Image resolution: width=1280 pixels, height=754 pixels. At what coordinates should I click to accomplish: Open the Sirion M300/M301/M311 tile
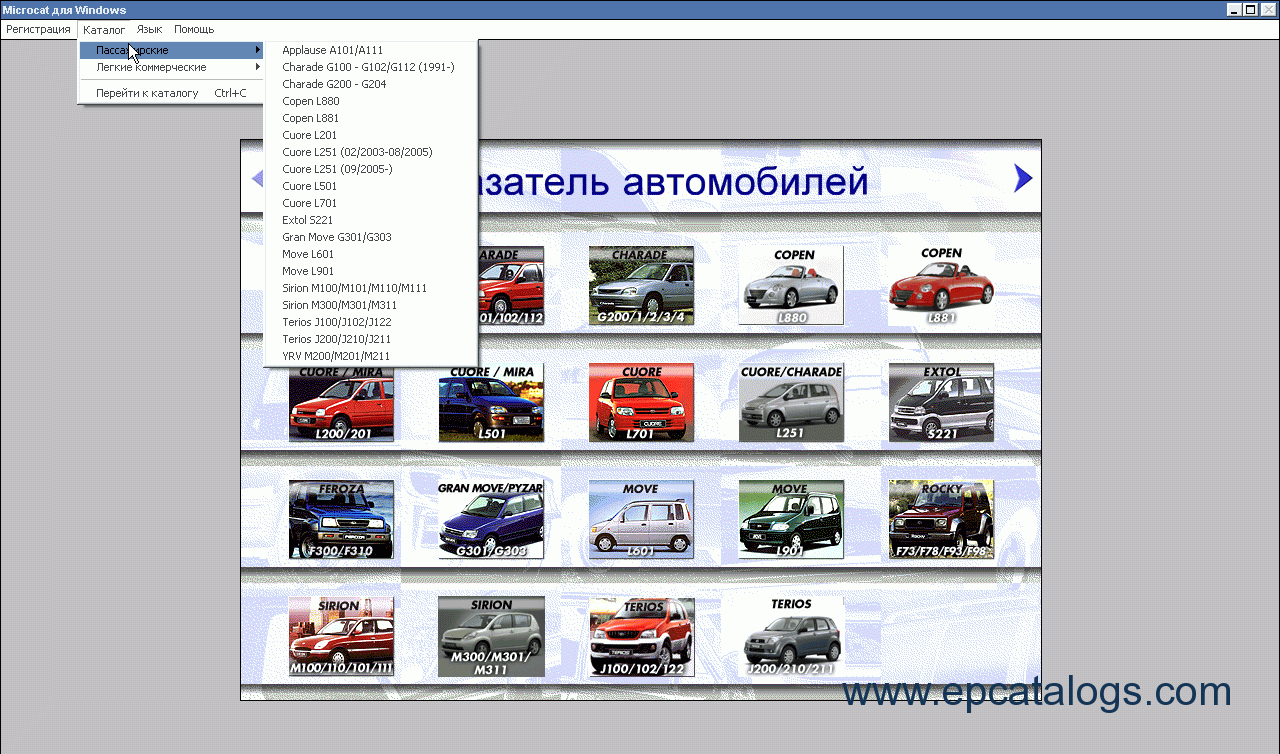point(491,637)
